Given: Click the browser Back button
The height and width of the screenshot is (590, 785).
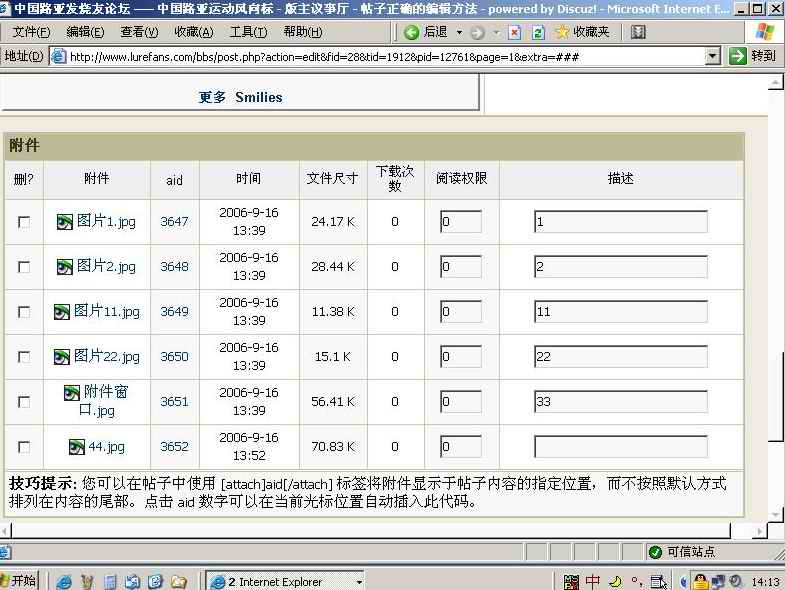Looking at the screenshot, I should pos(426,32).
